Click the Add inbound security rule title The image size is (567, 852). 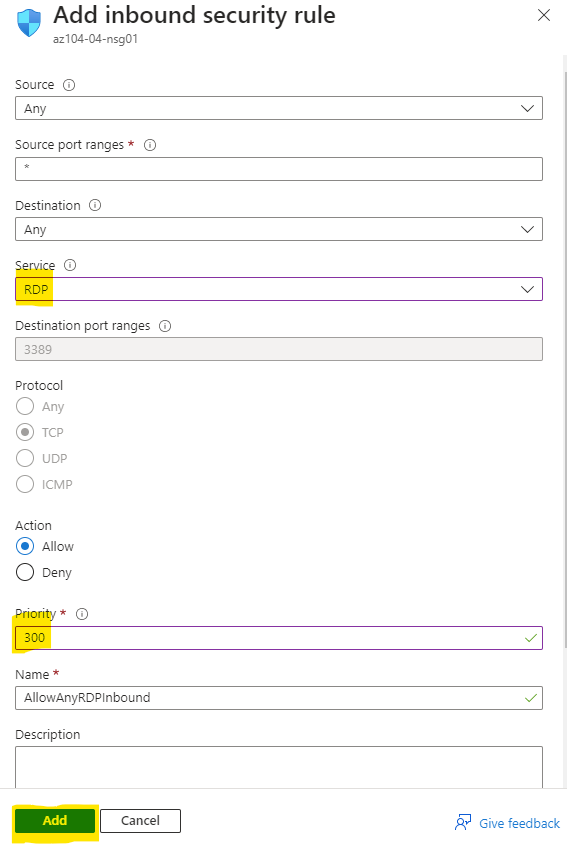pyautogui.click(x=194, y=15)
